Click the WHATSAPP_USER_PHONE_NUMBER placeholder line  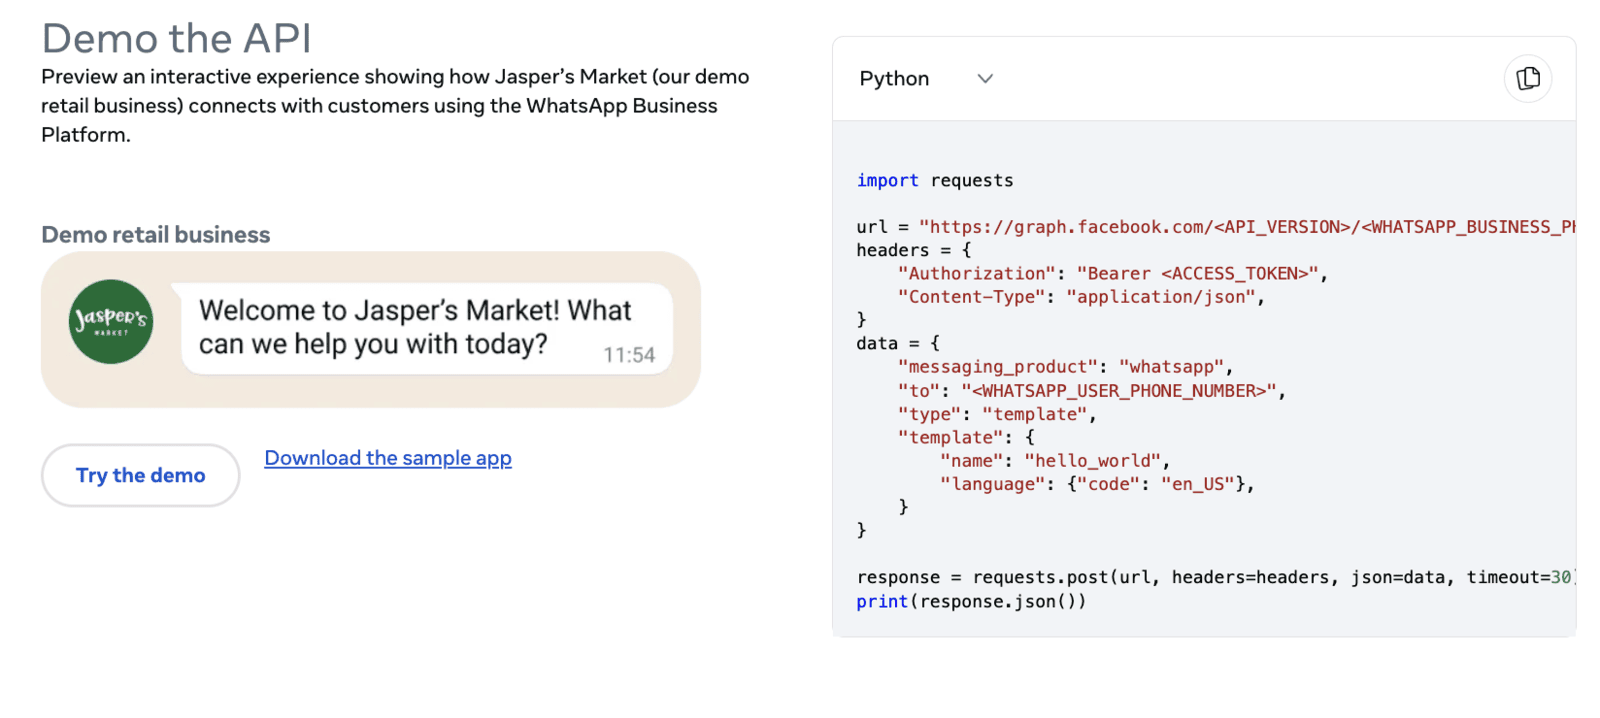[1092, 391]
